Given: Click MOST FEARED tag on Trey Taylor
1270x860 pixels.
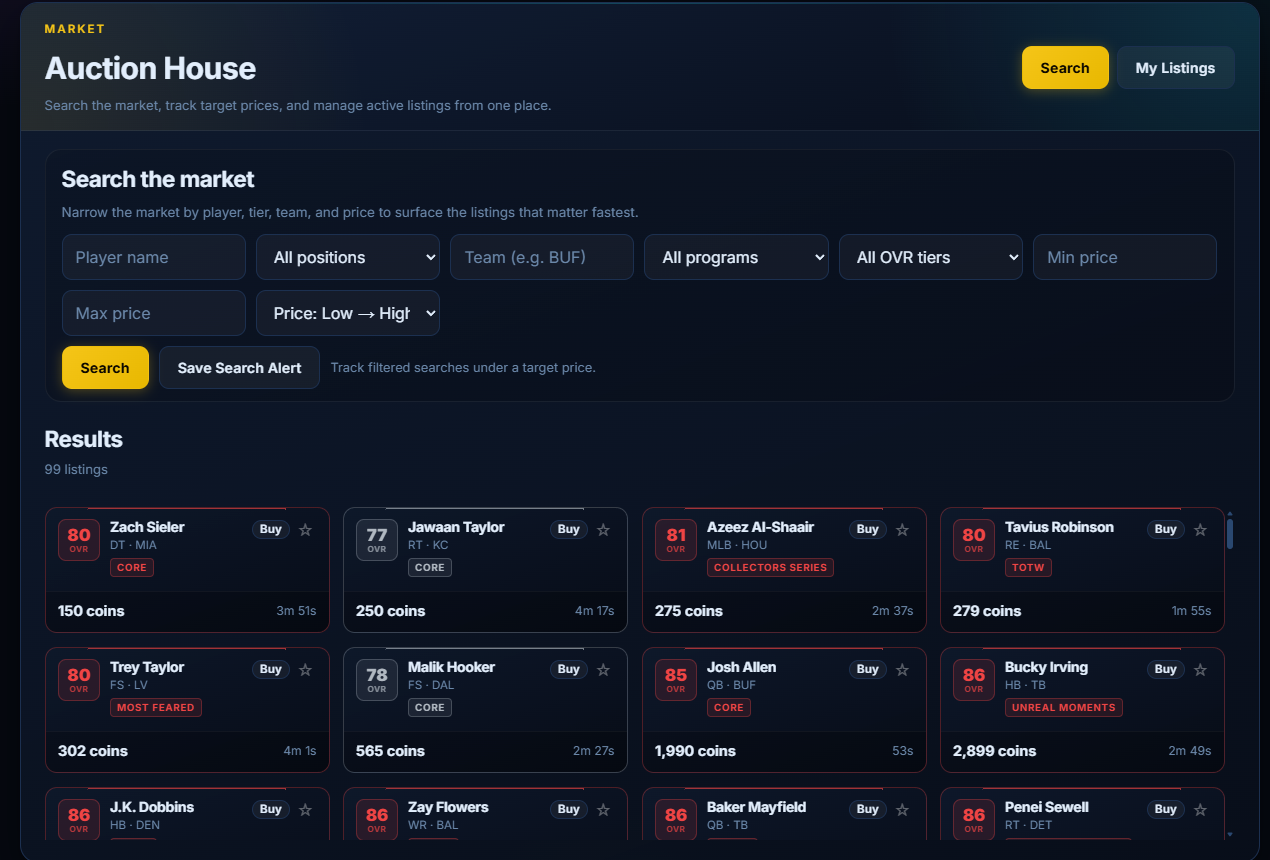Looking at the screenshot, I should 156,707.
